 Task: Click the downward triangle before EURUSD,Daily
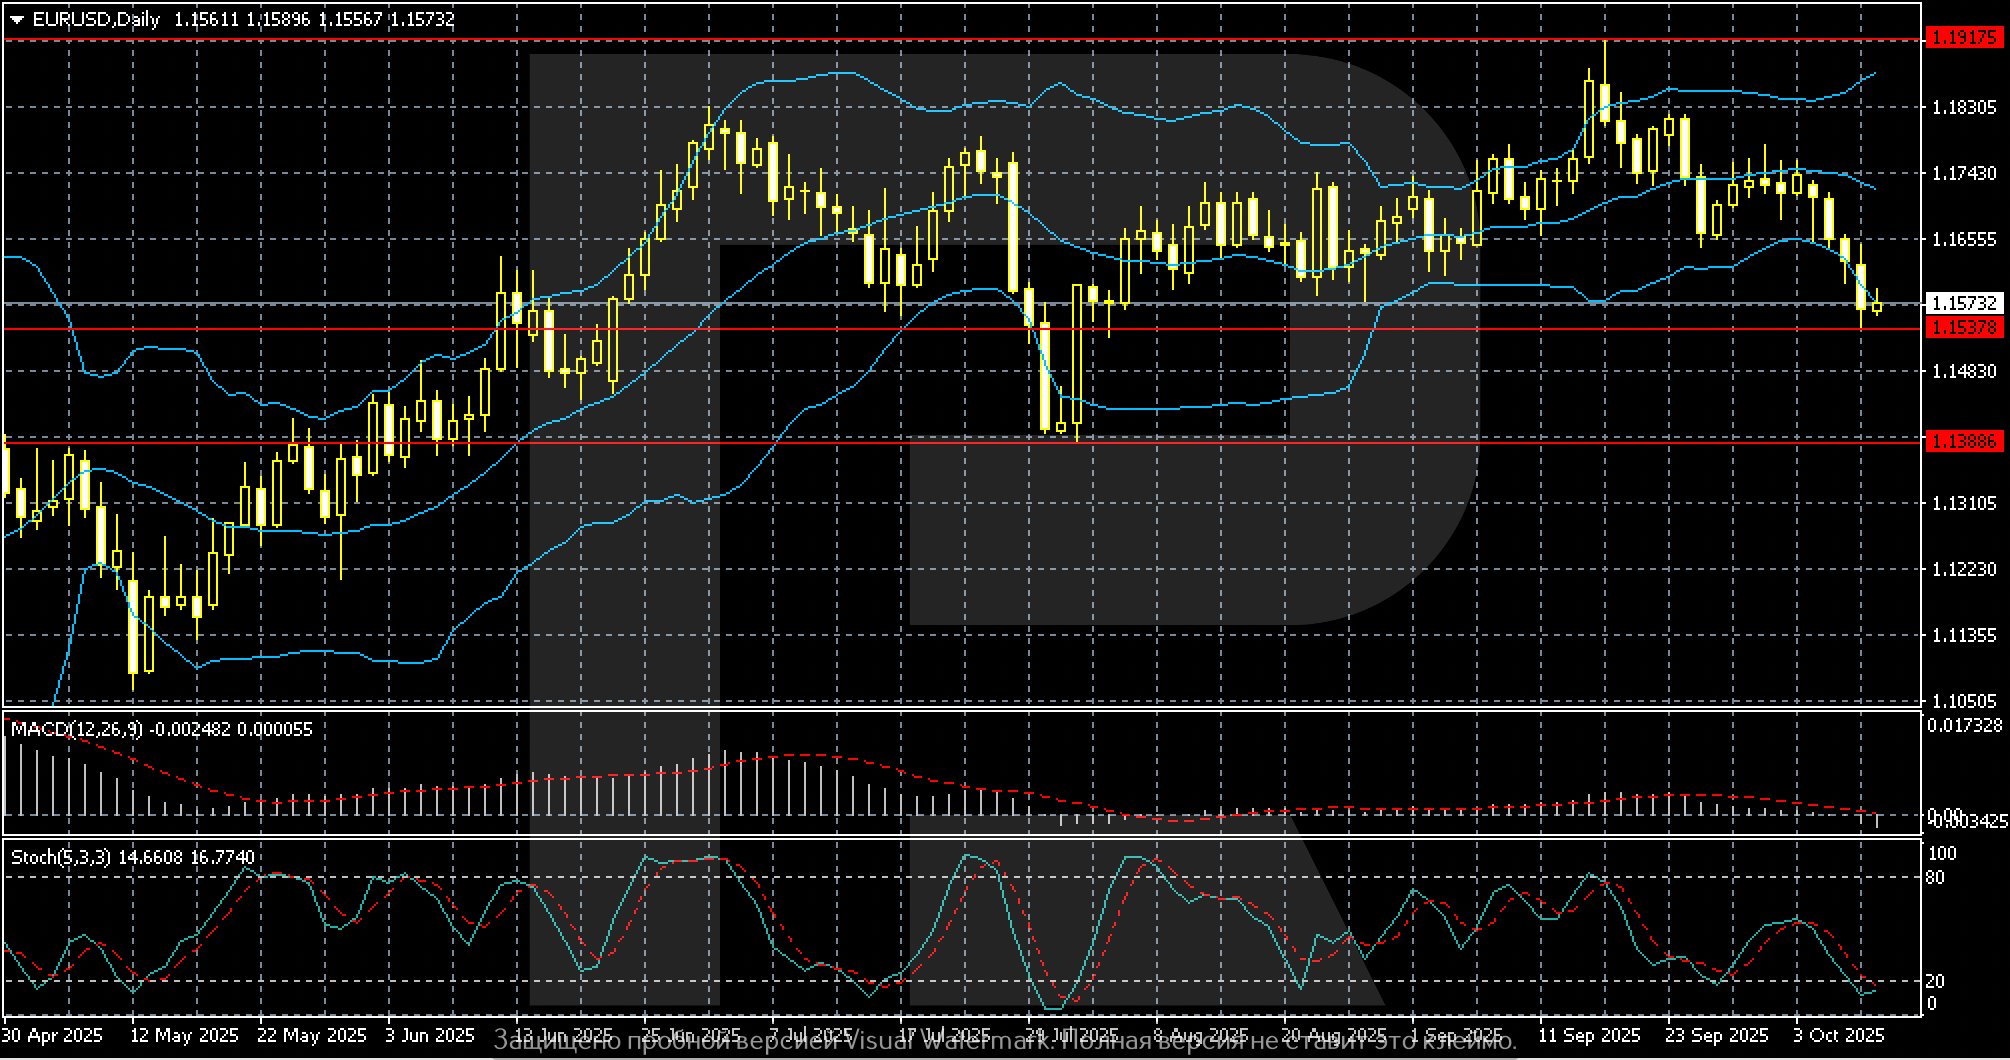(15, 18)
